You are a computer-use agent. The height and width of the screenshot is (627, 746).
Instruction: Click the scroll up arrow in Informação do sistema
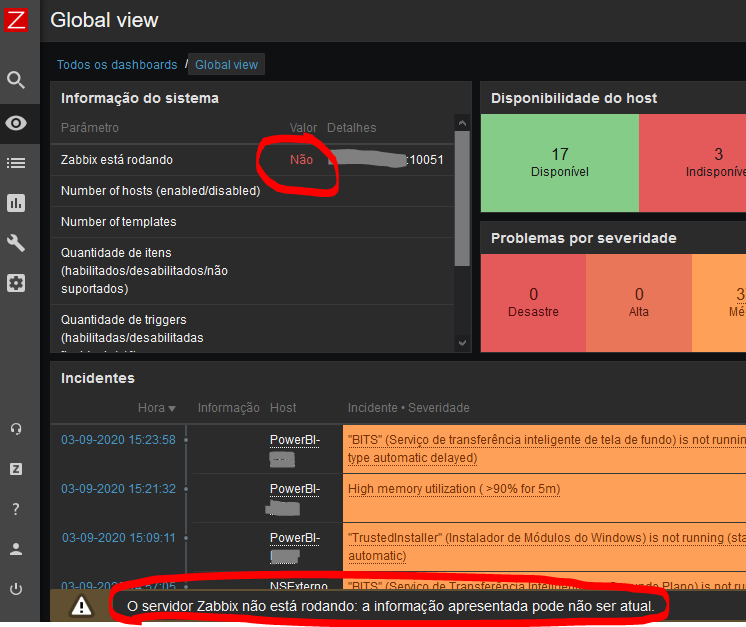point(462,123)
